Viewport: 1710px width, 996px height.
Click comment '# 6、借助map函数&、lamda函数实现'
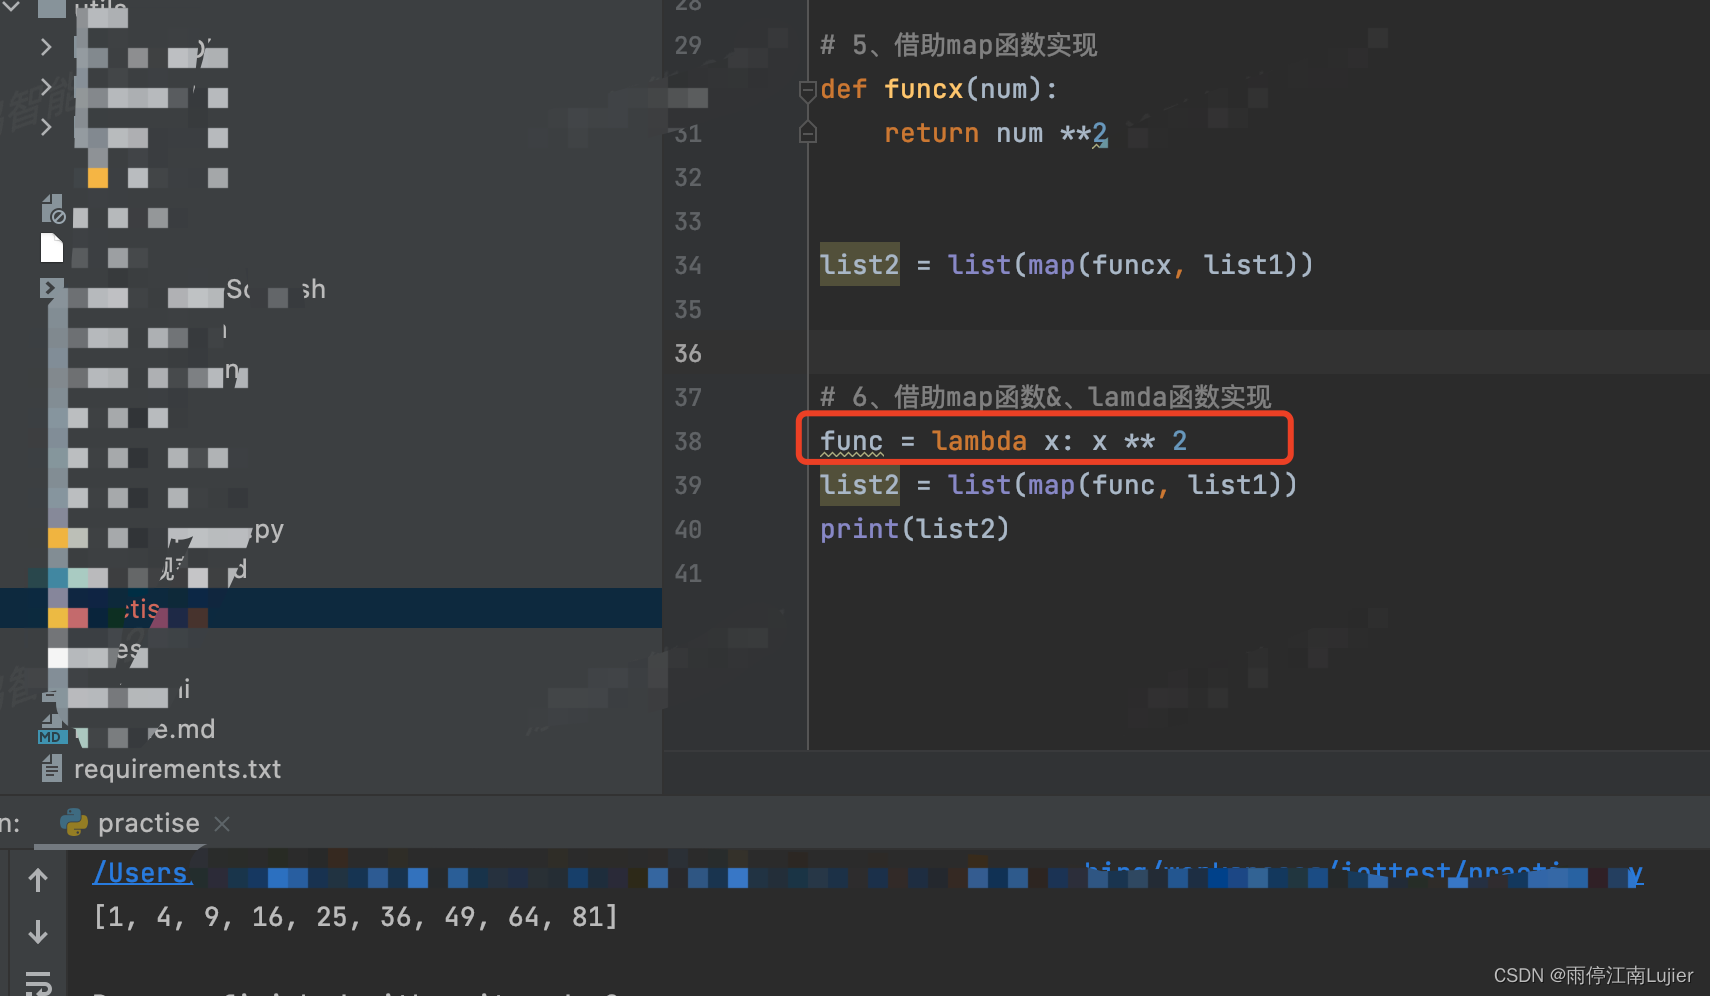pos(1045,397)
